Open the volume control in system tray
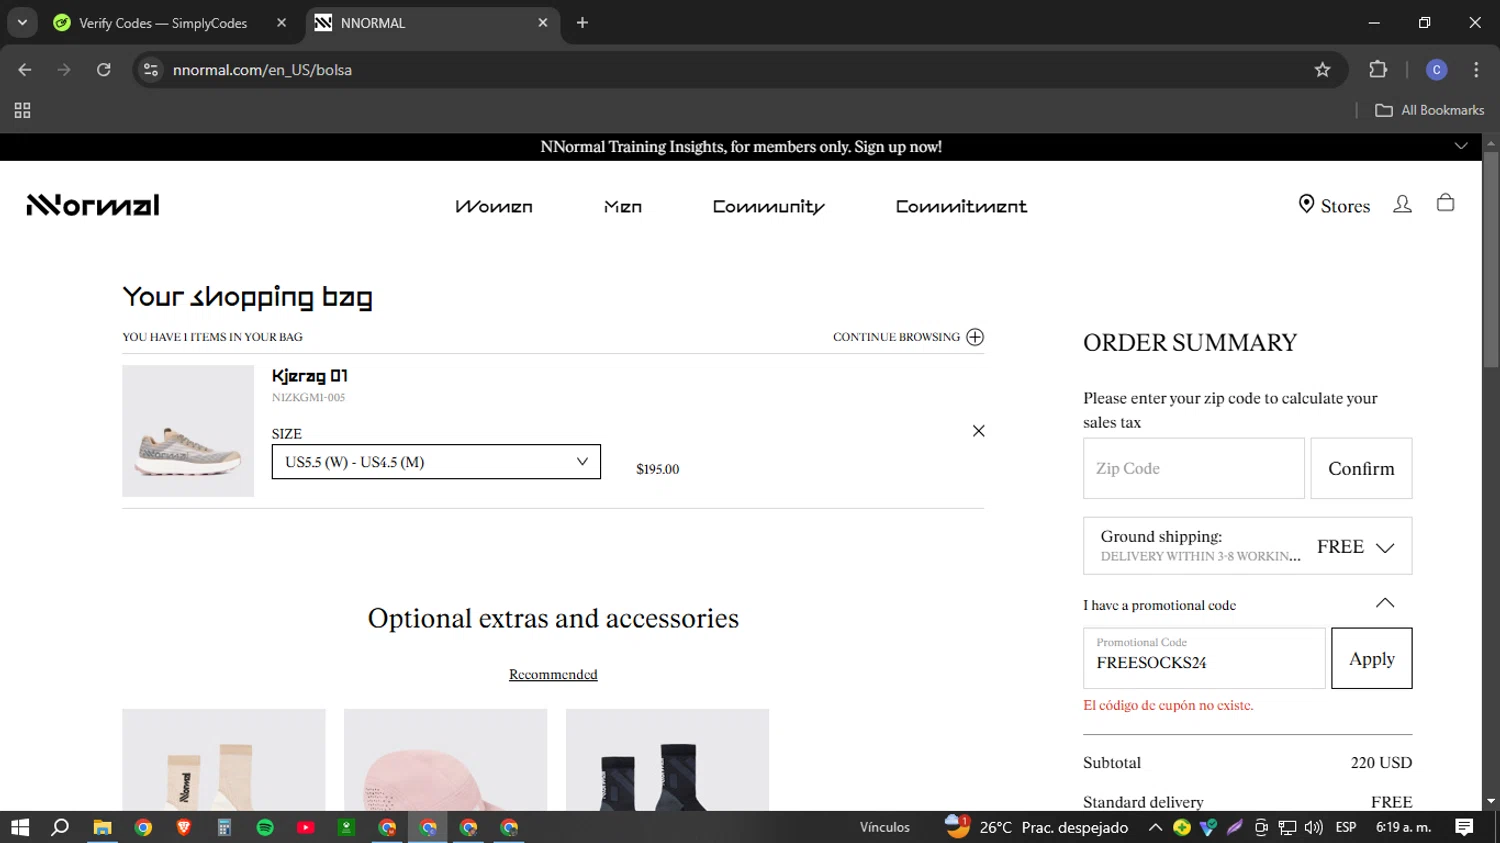Screen dimensions: 1500x843 click(1313, 827)
